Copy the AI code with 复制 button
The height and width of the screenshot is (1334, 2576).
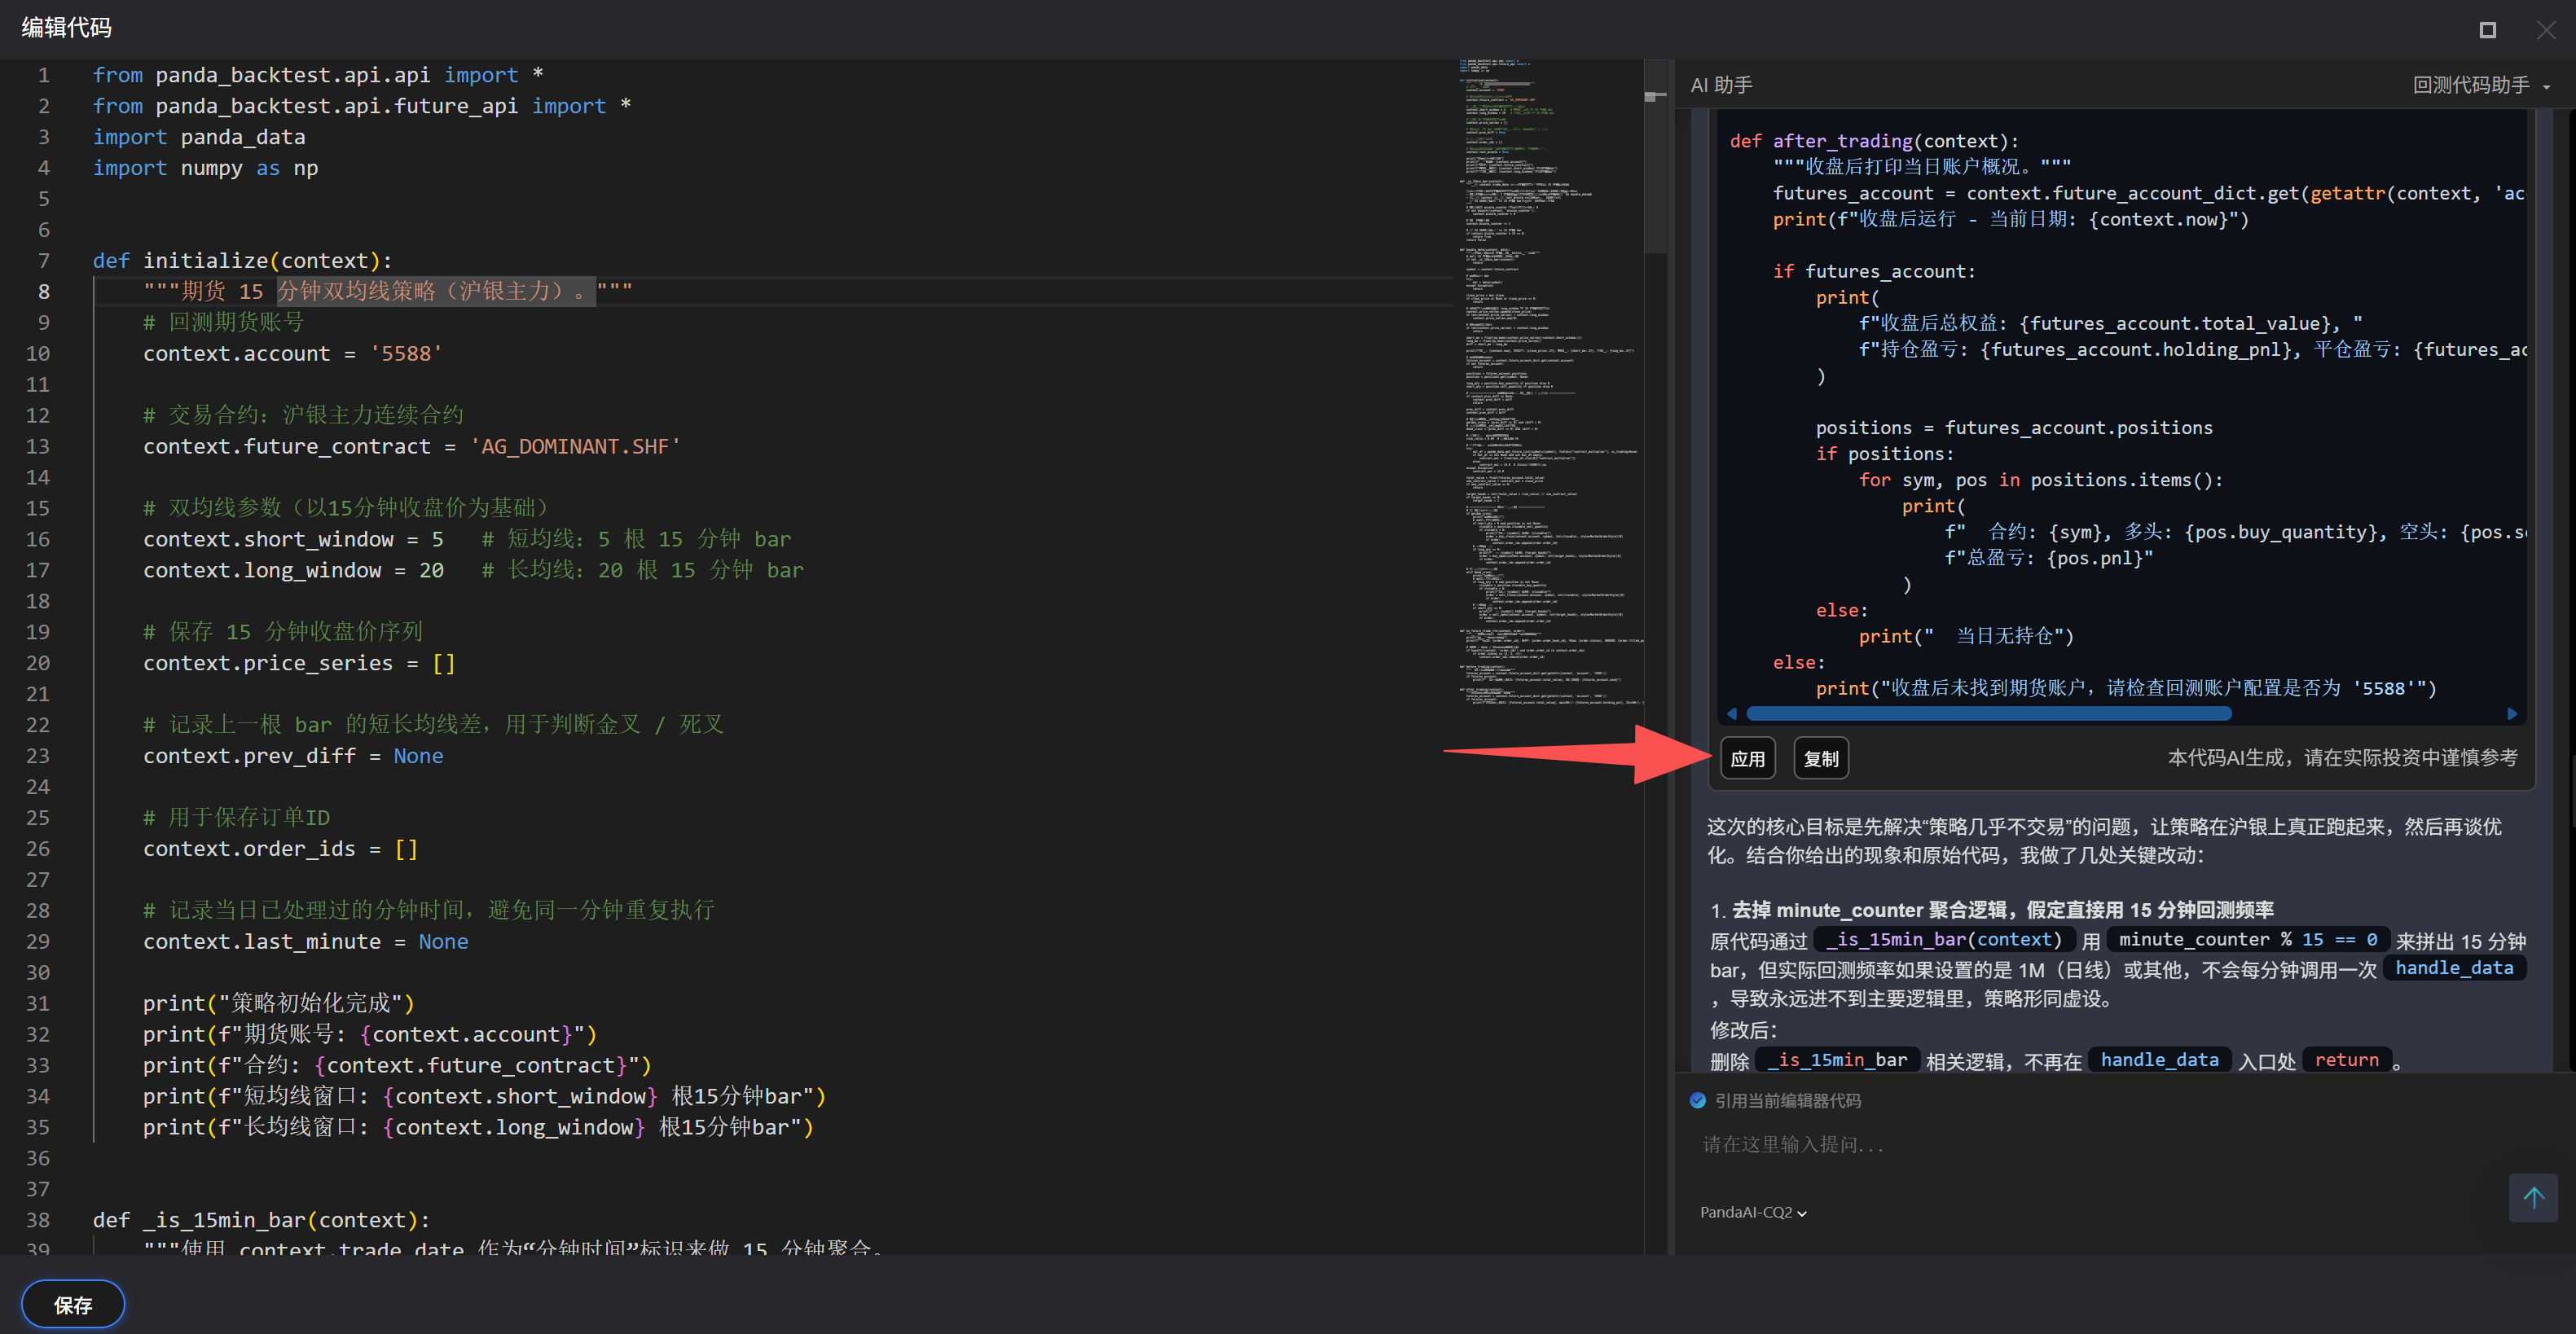point(1821,758)
